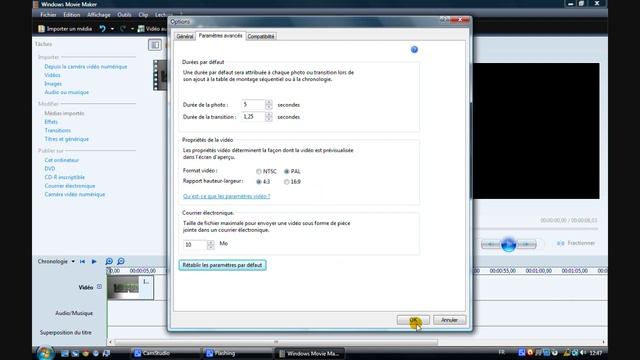Expand the Video track
Viewport: 640px width, 360px height.
pos(99,287)
